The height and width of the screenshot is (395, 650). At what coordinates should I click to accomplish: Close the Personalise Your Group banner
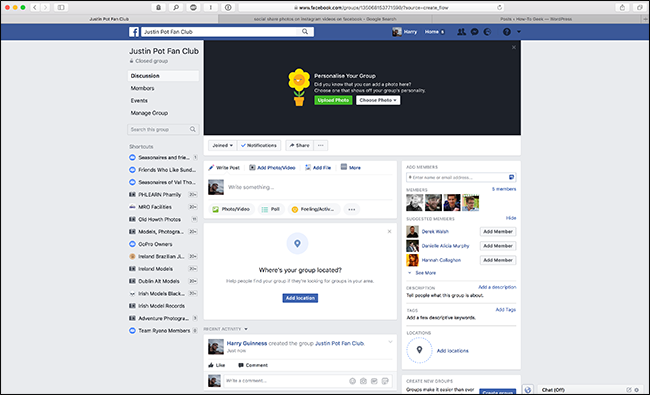[514, 47]
